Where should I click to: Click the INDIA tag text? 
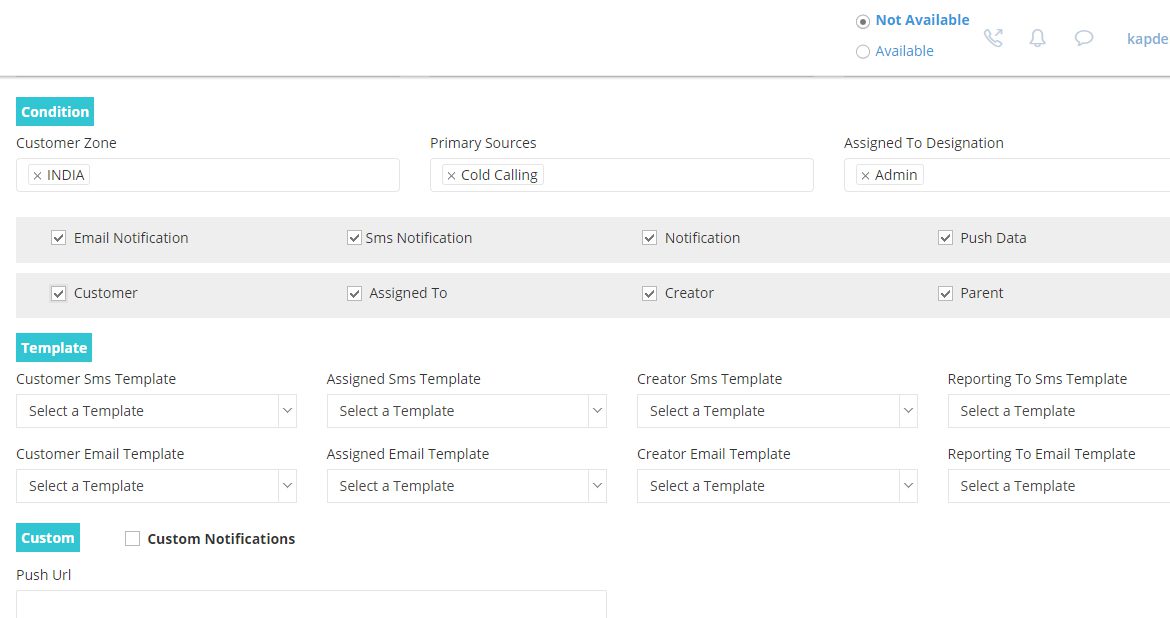66,175
